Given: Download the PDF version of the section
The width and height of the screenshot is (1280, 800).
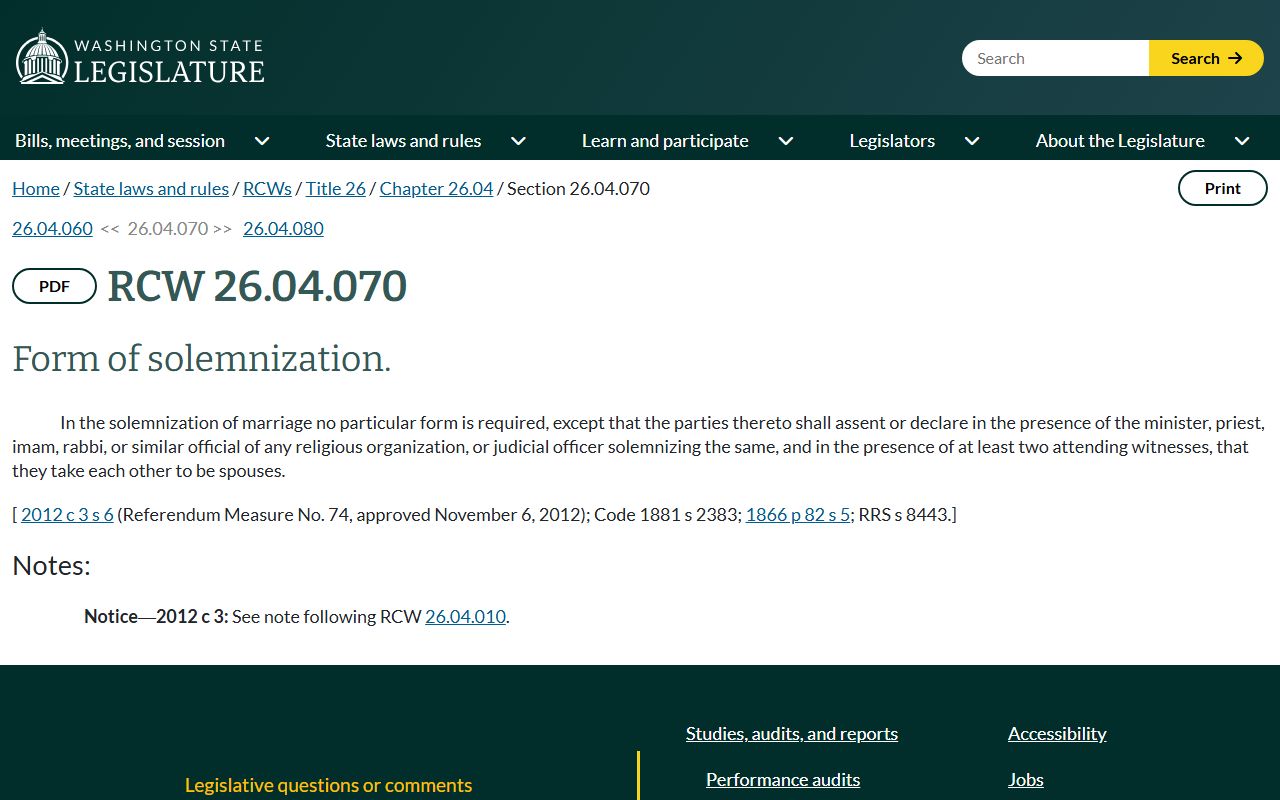Looking at the screenshot, I should (54, 286).
